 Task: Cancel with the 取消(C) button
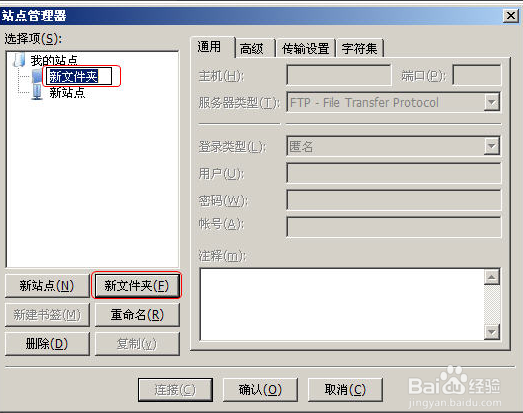click(x=345, y=390)
